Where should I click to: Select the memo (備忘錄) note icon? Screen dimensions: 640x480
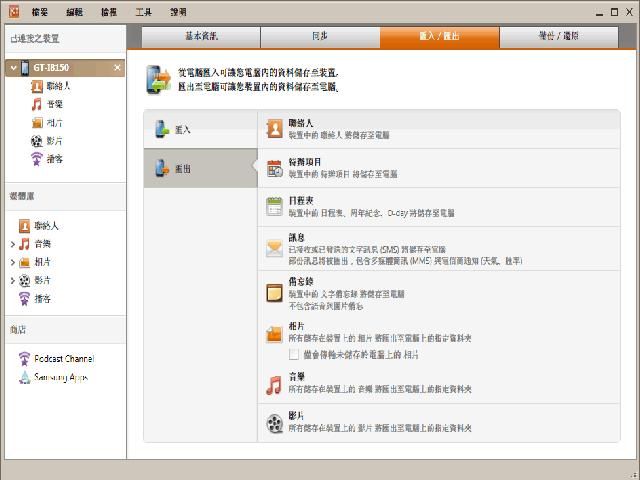click(274, 293)
